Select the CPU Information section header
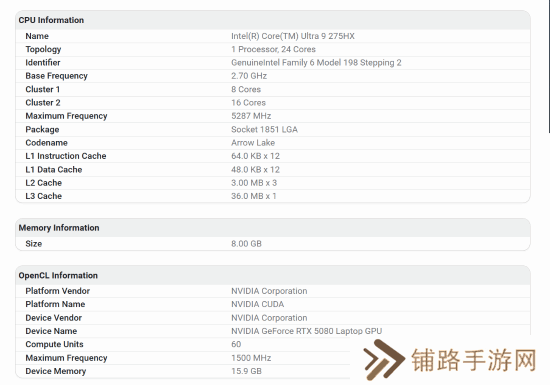The image size is (550, 385). click(x=51, y=20)
